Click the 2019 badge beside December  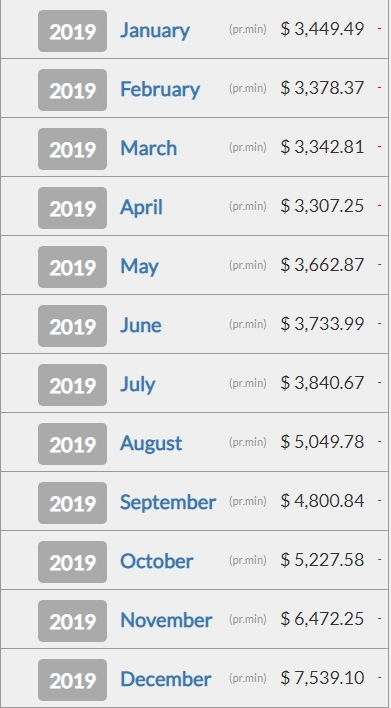click(x=72, y=680)
